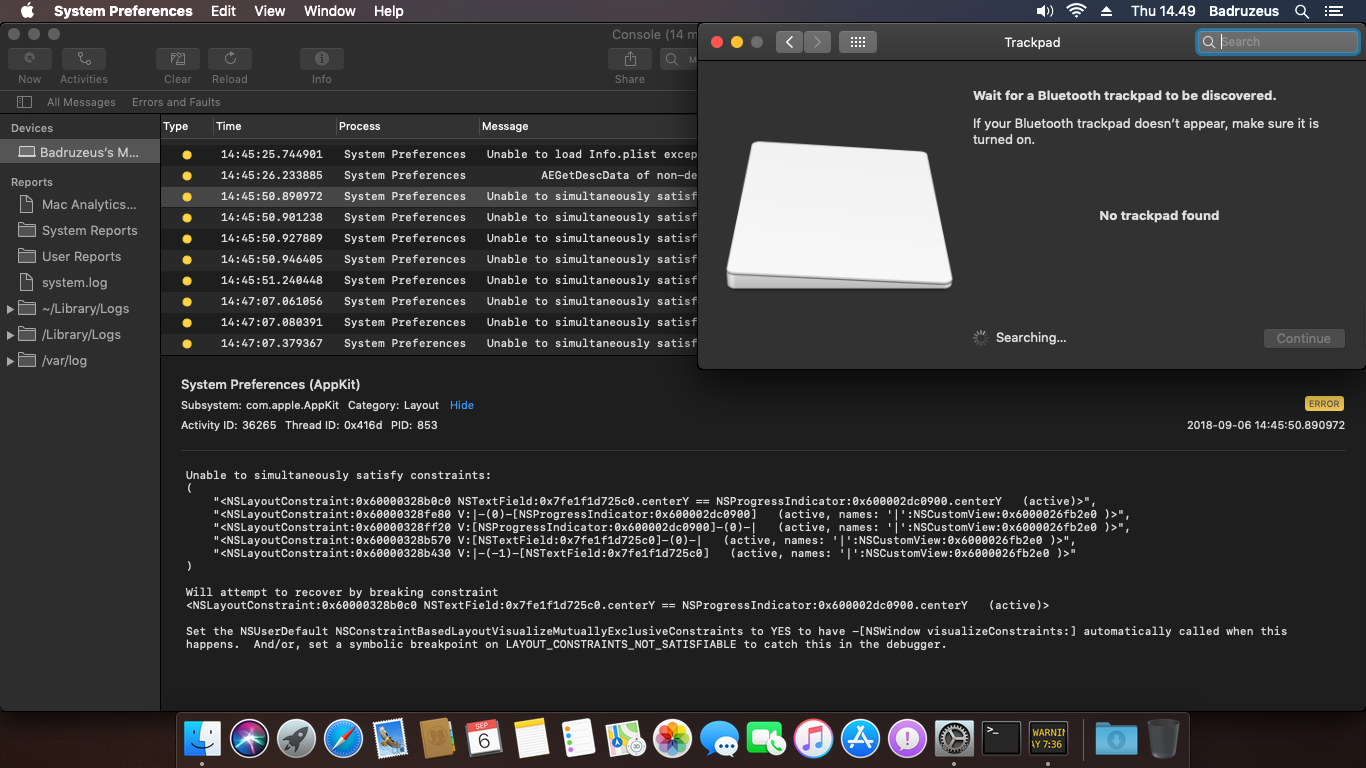Open Notes from the Dock
The width and height of the screenshot is (1366, 768).
coord(531,739)
